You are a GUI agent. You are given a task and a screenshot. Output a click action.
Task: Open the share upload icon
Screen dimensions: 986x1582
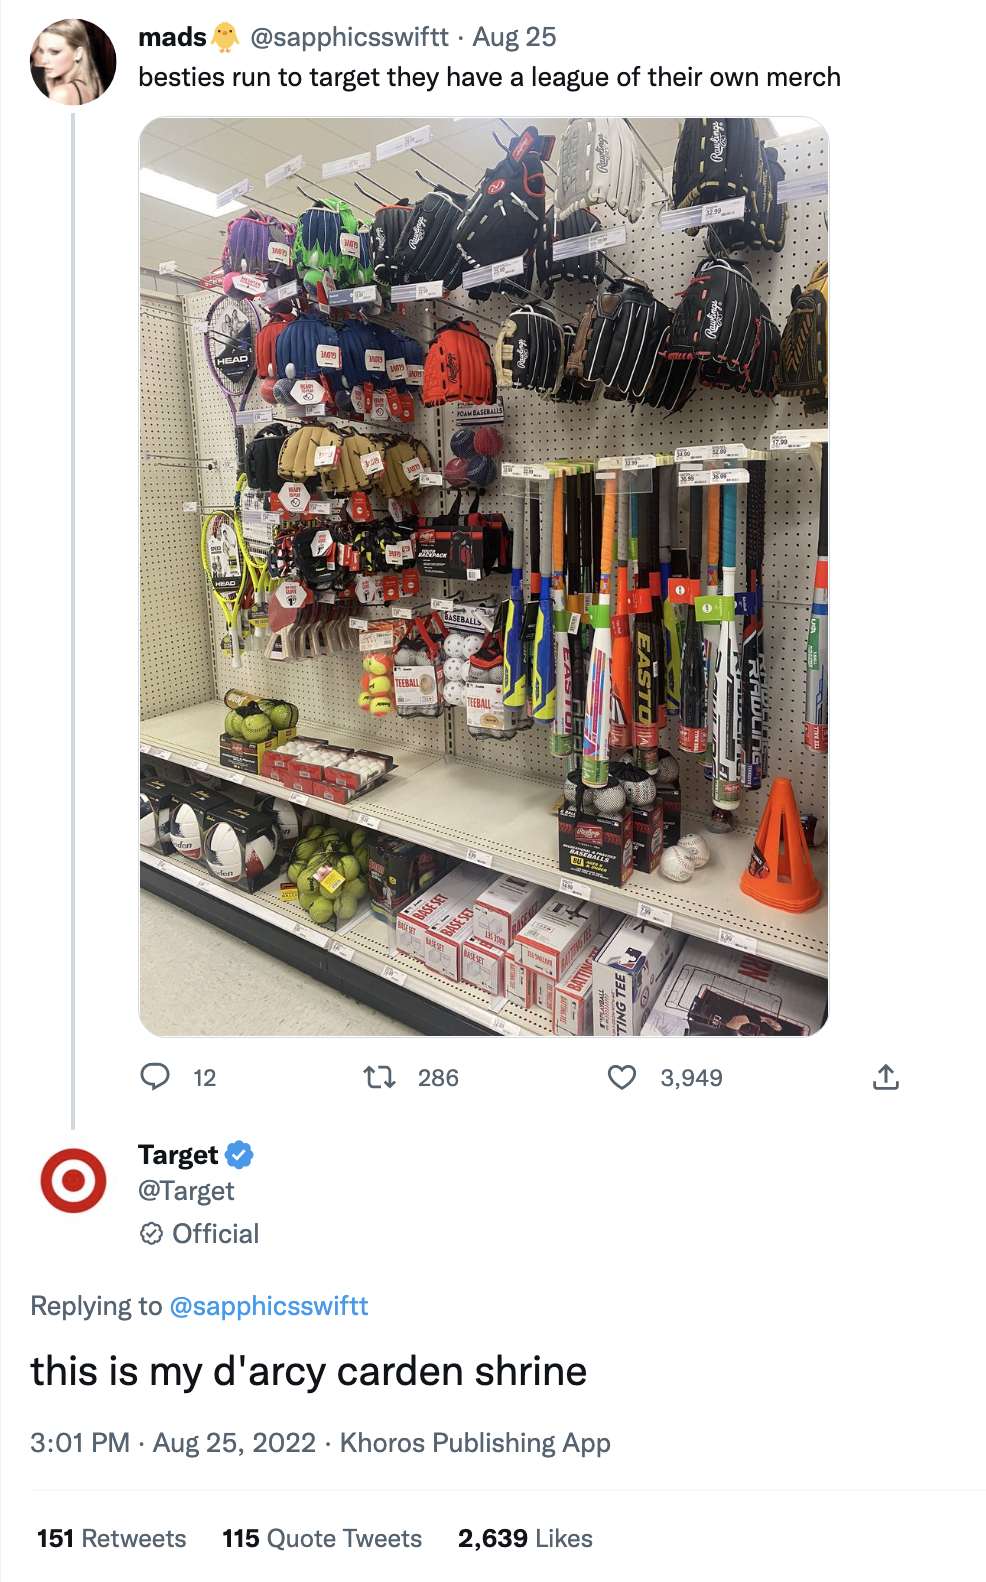886,1077
